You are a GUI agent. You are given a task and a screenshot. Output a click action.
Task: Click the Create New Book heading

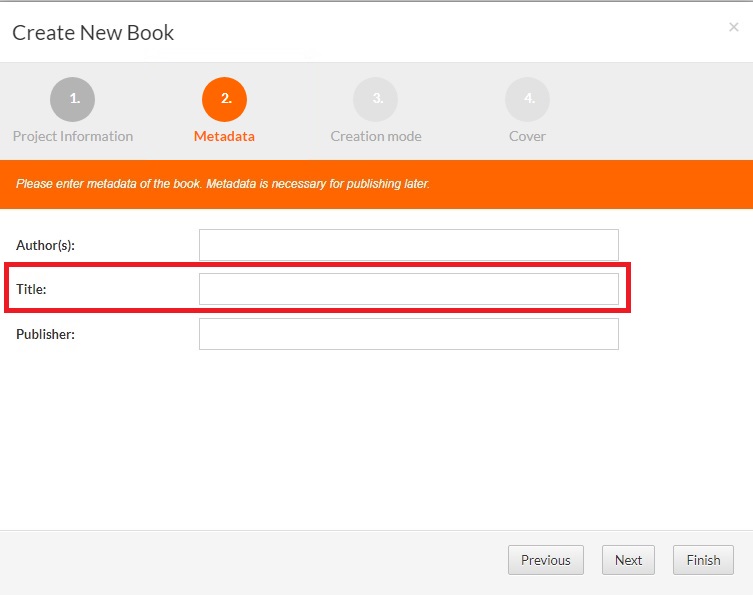93,33
